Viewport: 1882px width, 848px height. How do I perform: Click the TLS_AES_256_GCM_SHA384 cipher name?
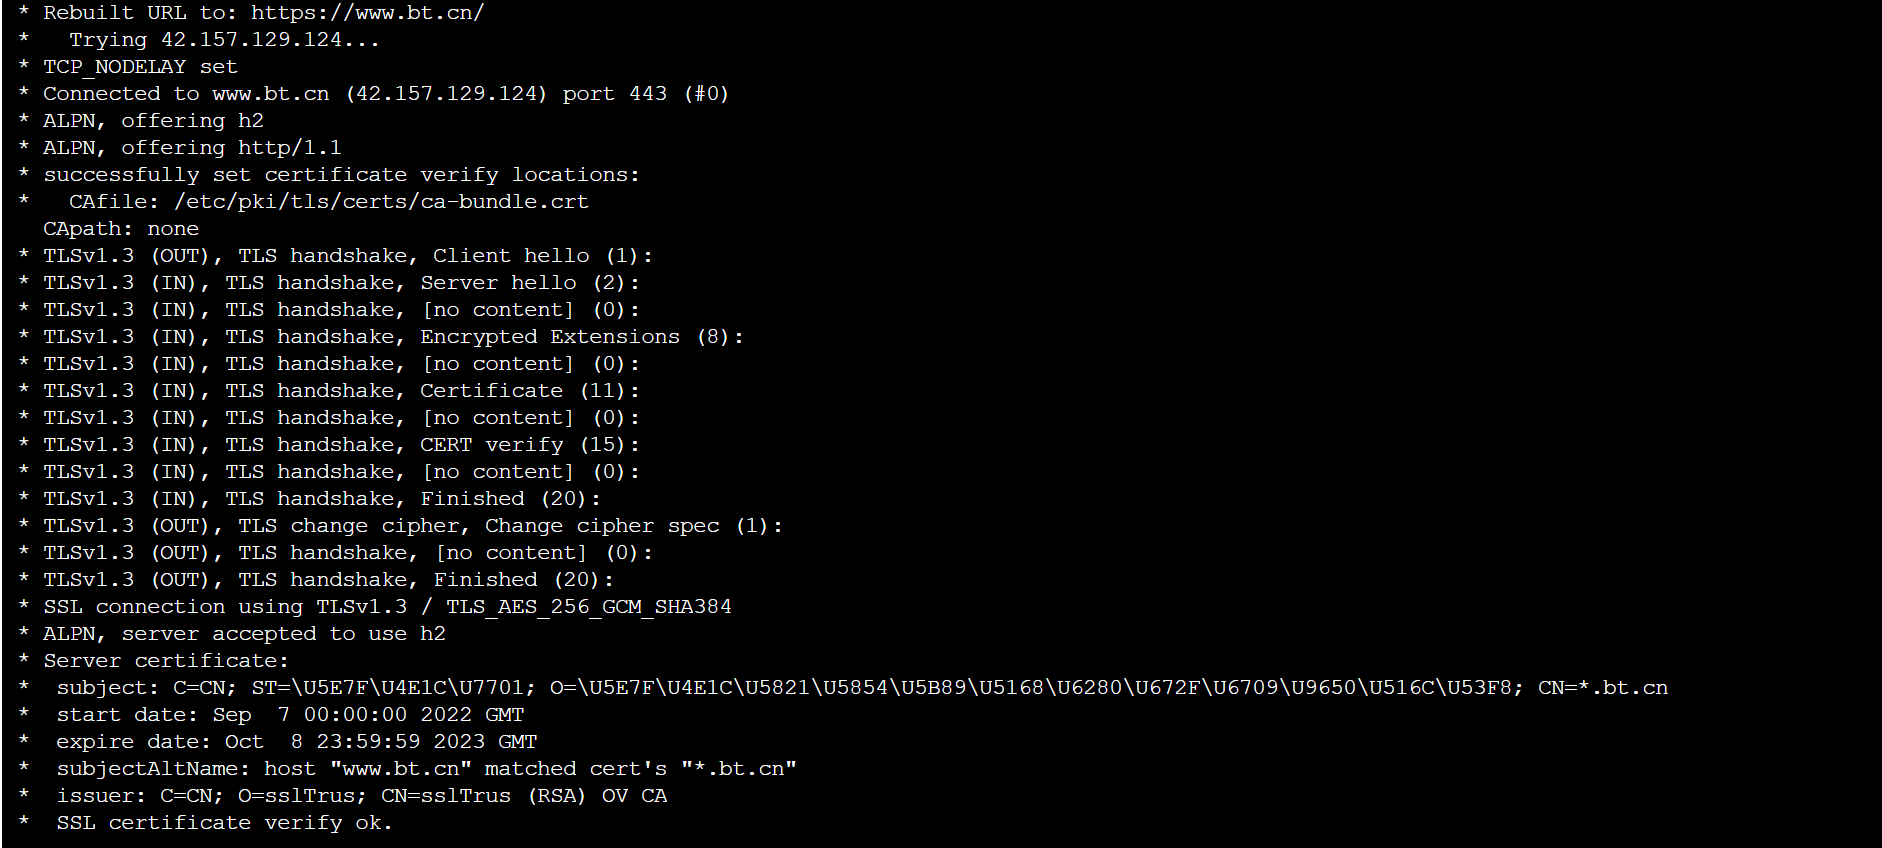[588, 607]
